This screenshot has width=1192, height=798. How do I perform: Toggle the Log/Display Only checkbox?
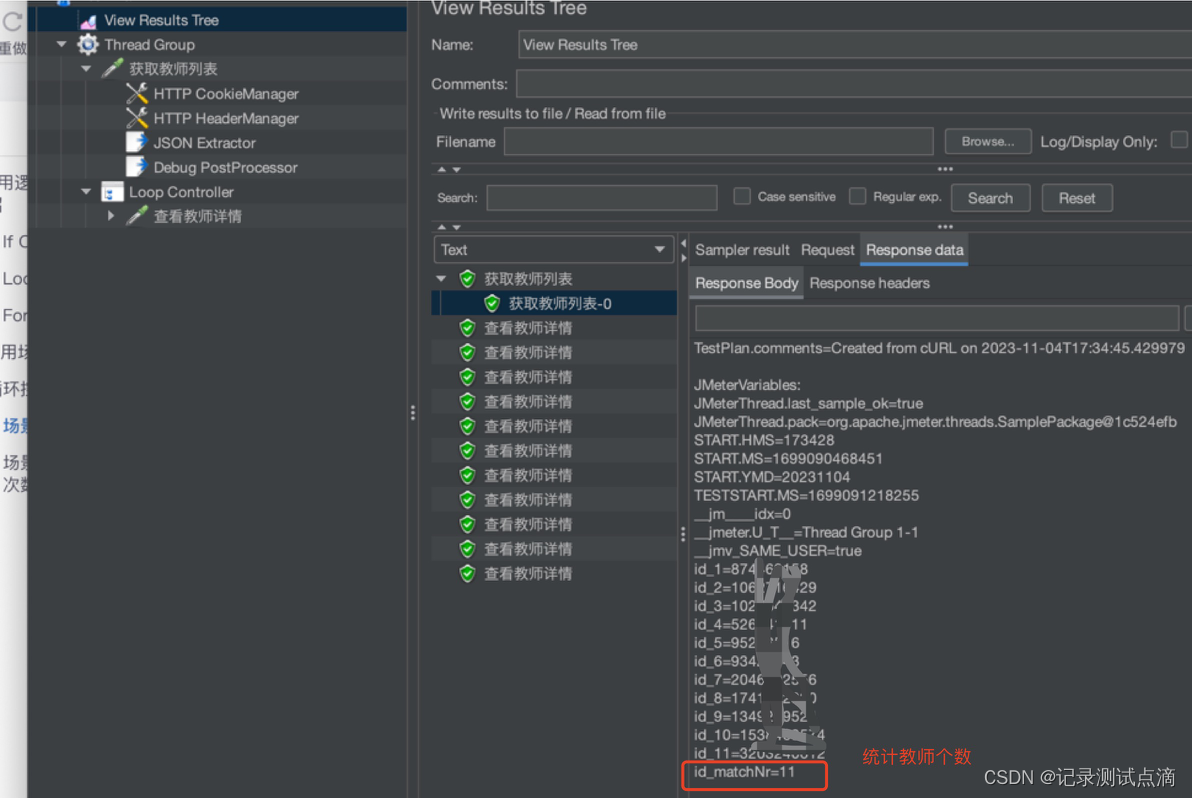tap(1179, 141)
